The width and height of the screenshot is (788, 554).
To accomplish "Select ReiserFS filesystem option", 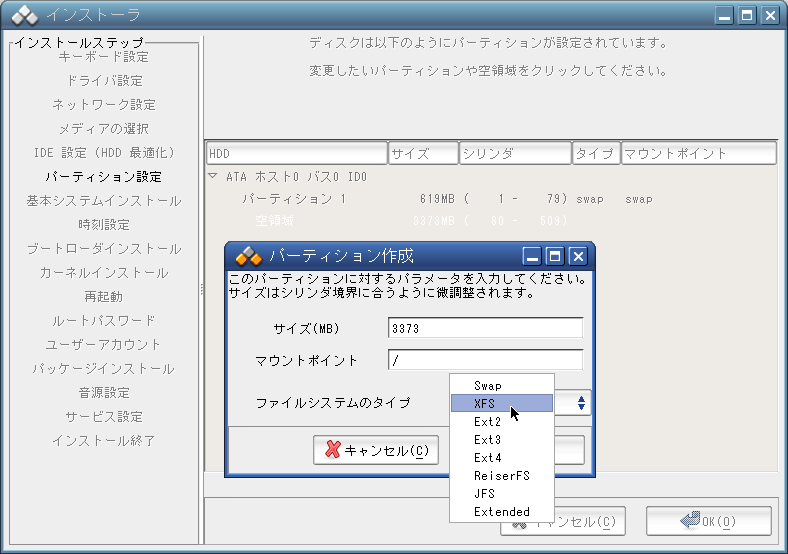I will click(x=500, y=475).
